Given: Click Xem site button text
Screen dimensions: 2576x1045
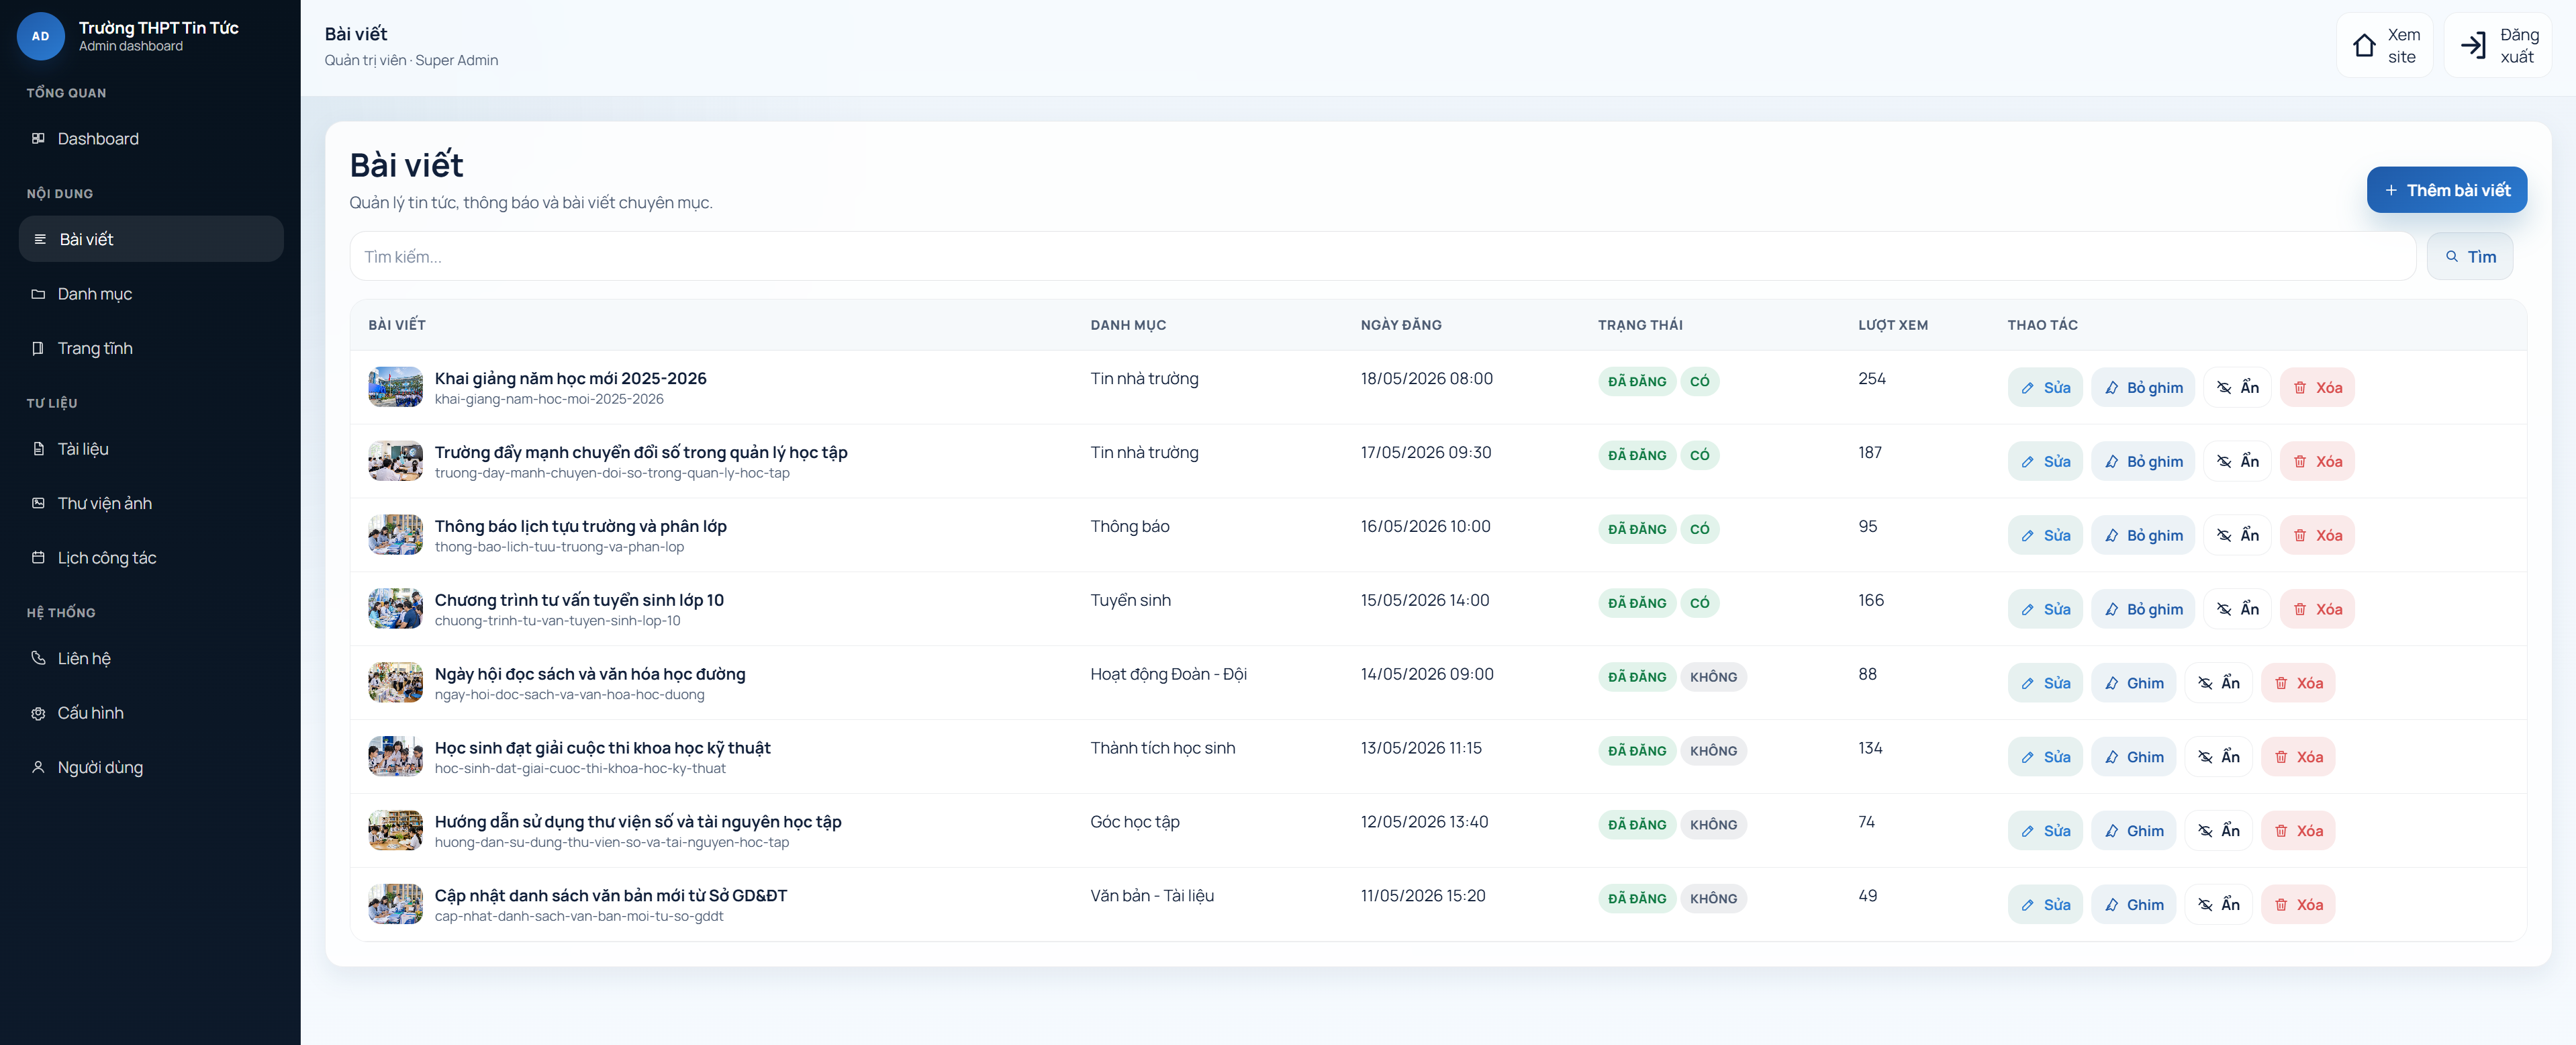Looking at the screenshot, I should point(2403,46).
